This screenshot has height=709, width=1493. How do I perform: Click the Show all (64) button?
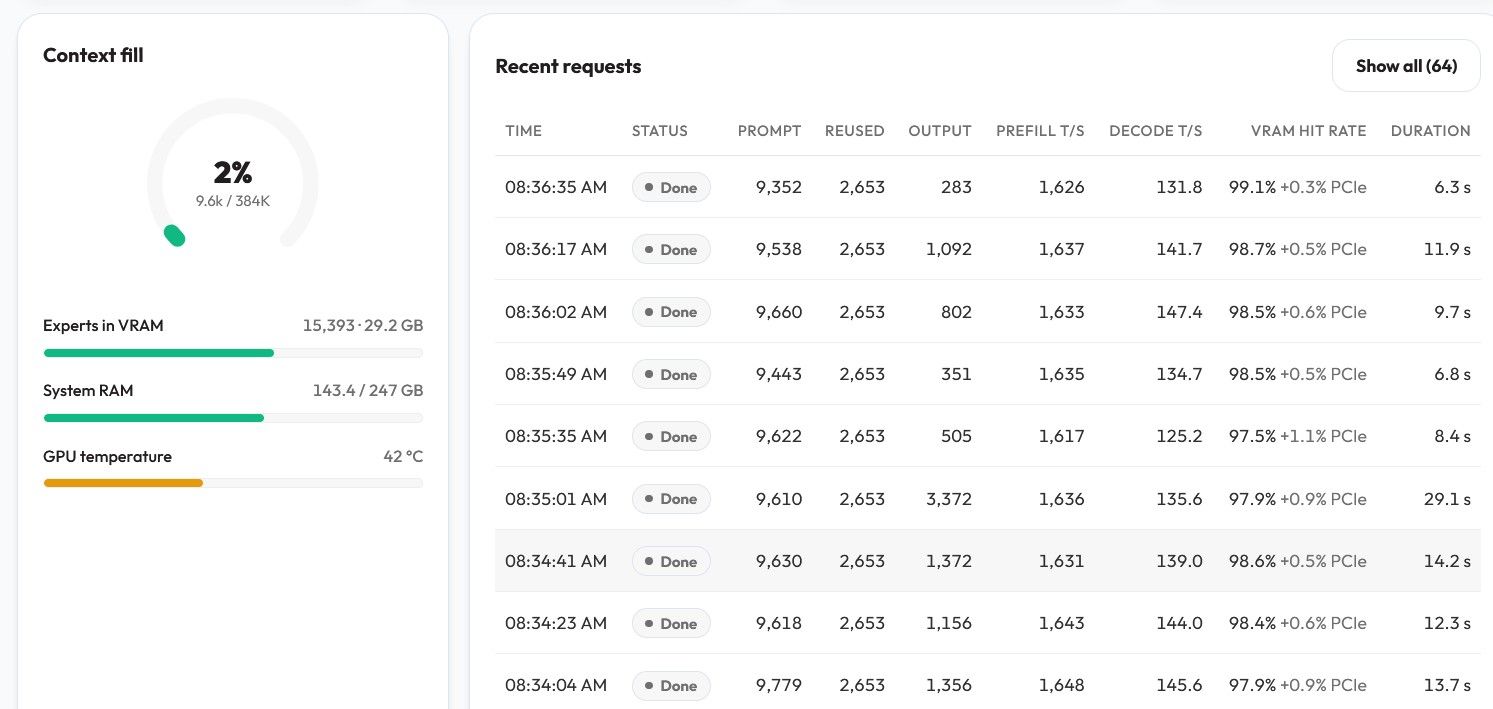click(1406, 66)
